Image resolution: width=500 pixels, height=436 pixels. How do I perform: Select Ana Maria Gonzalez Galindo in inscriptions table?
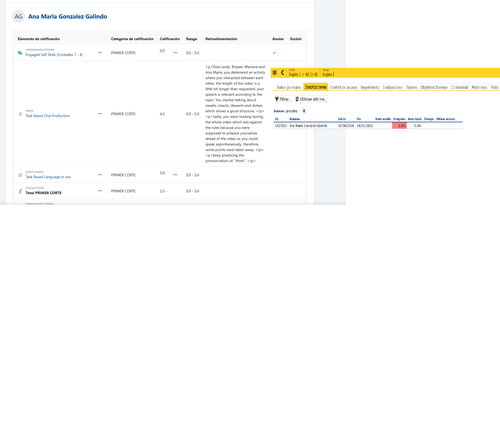click(x=308, y=126)
